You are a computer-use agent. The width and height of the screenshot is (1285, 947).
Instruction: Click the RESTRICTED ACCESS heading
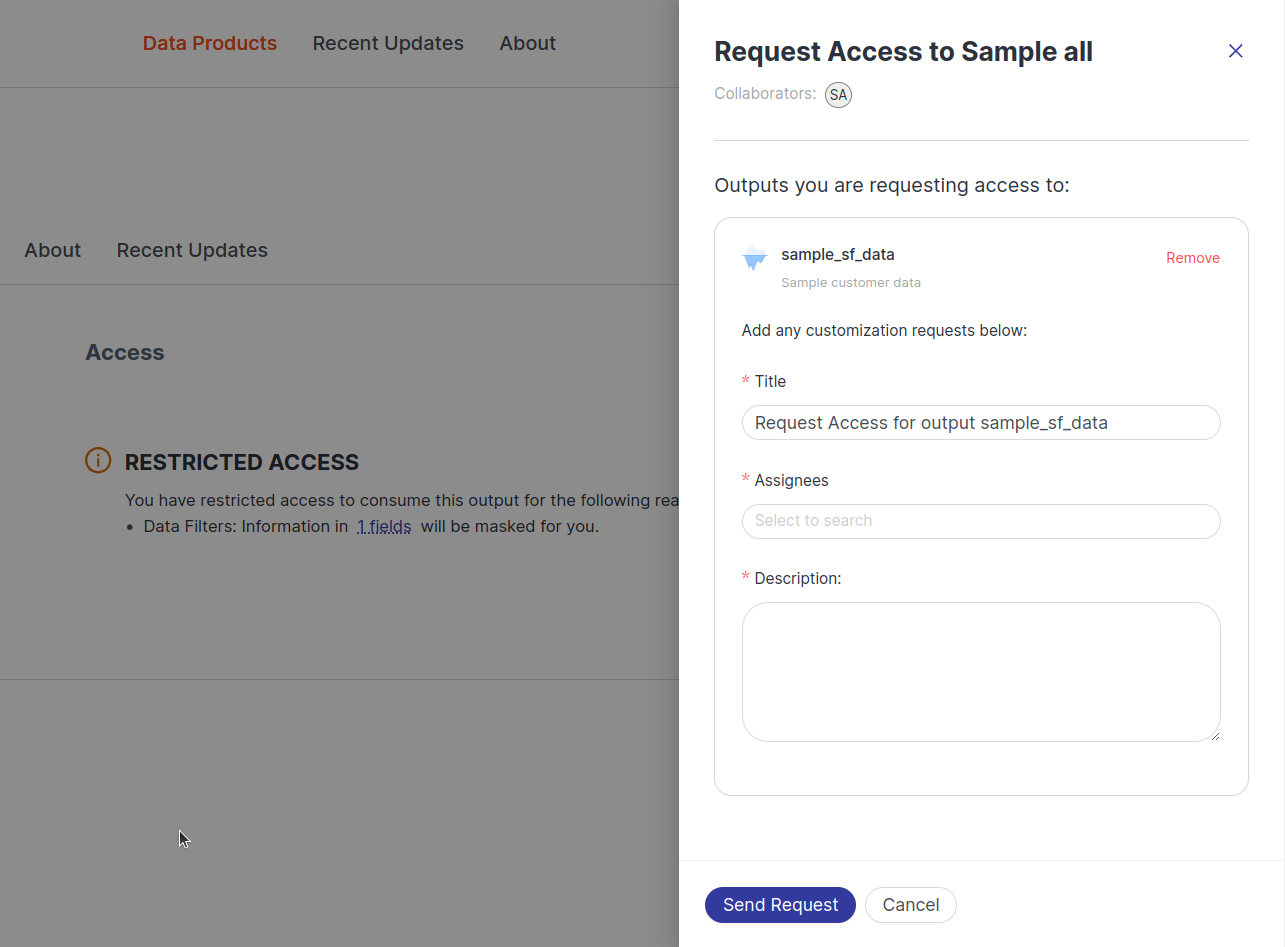242,462
